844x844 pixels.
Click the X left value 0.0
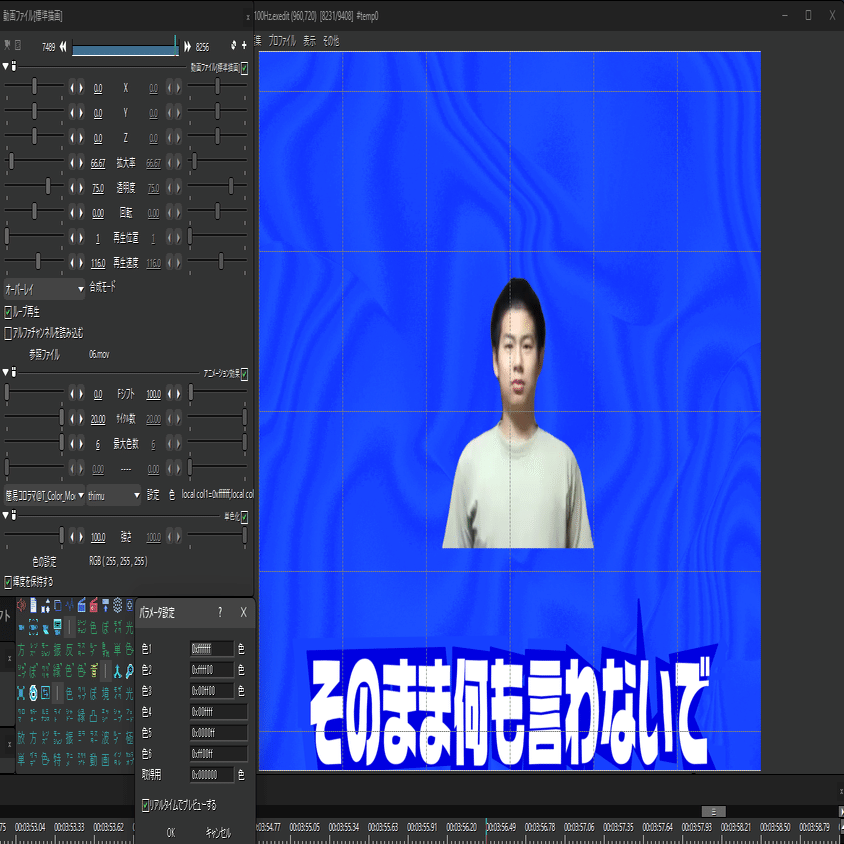[x=97, y=88]
